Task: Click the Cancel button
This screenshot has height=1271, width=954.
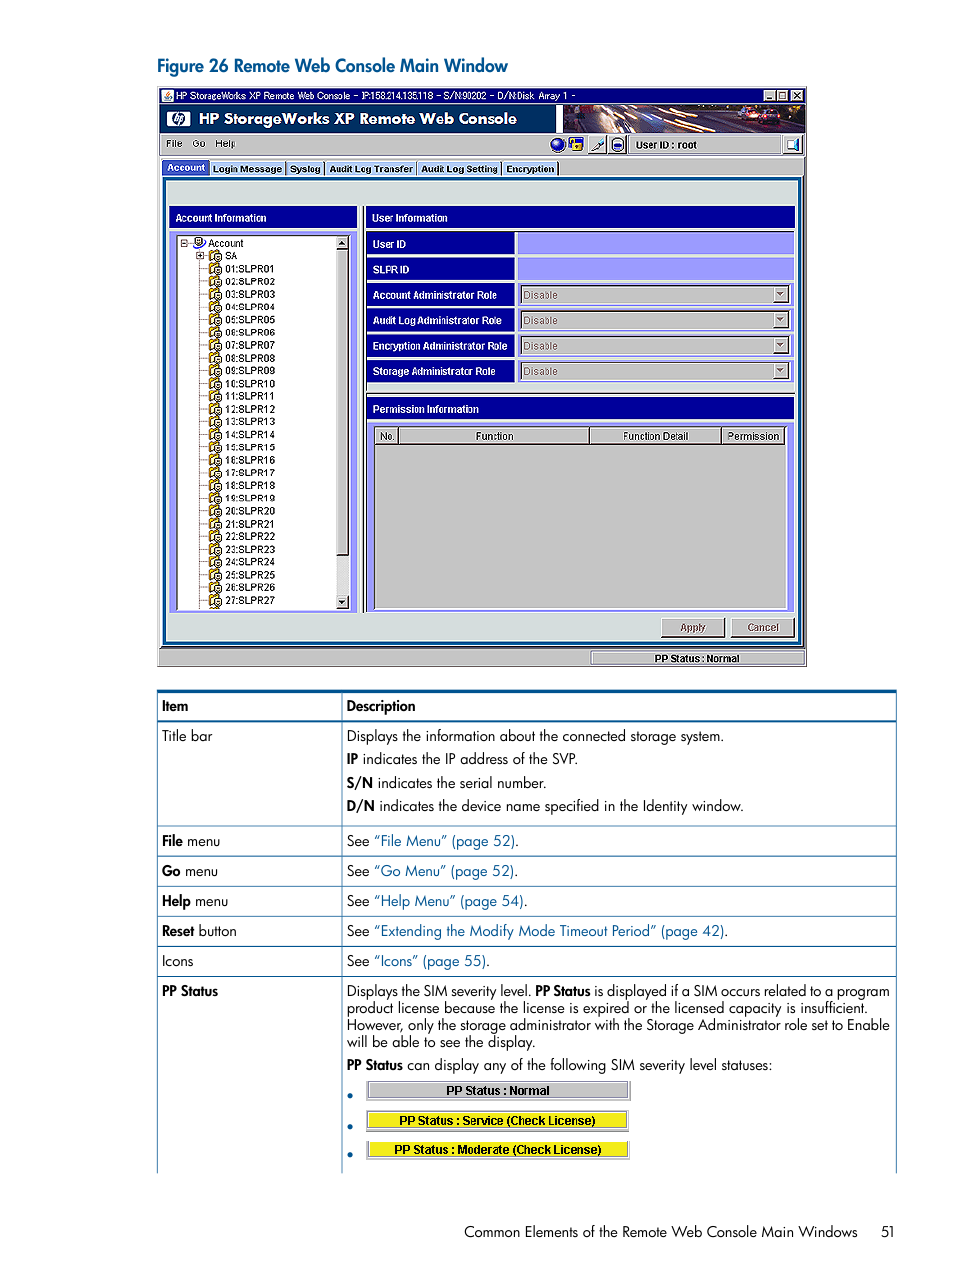Action: [x=763, y=628]
